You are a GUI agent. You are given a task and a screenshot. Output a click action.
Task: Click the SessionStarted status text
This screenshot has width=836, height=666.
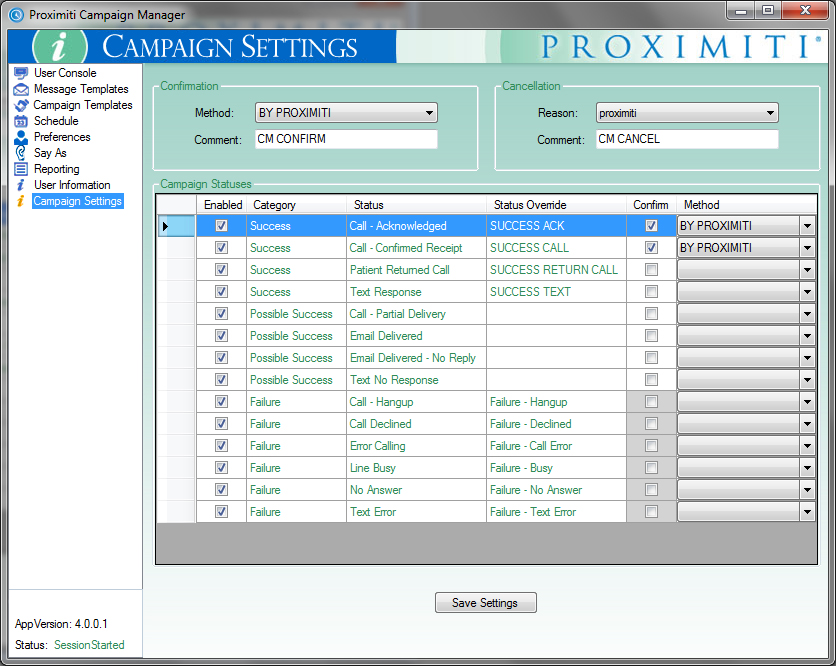(x=89, y=645)
